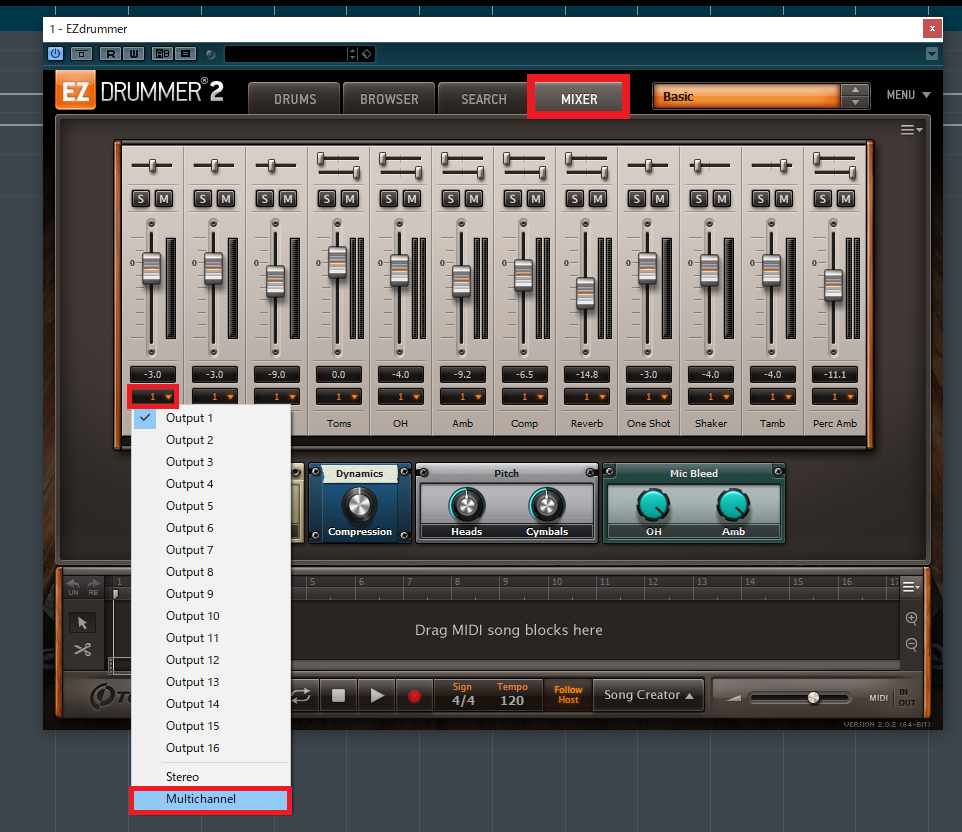This screenshot has width=962, height=832.
Task: Click the Amb Mic Bleed knob
Action: (733, 504)
